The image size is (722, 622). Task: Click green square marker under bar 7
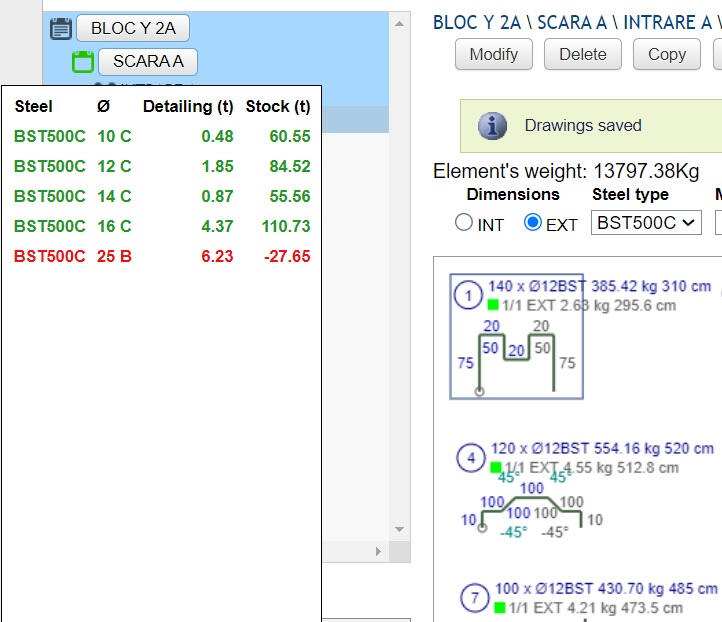499,607
